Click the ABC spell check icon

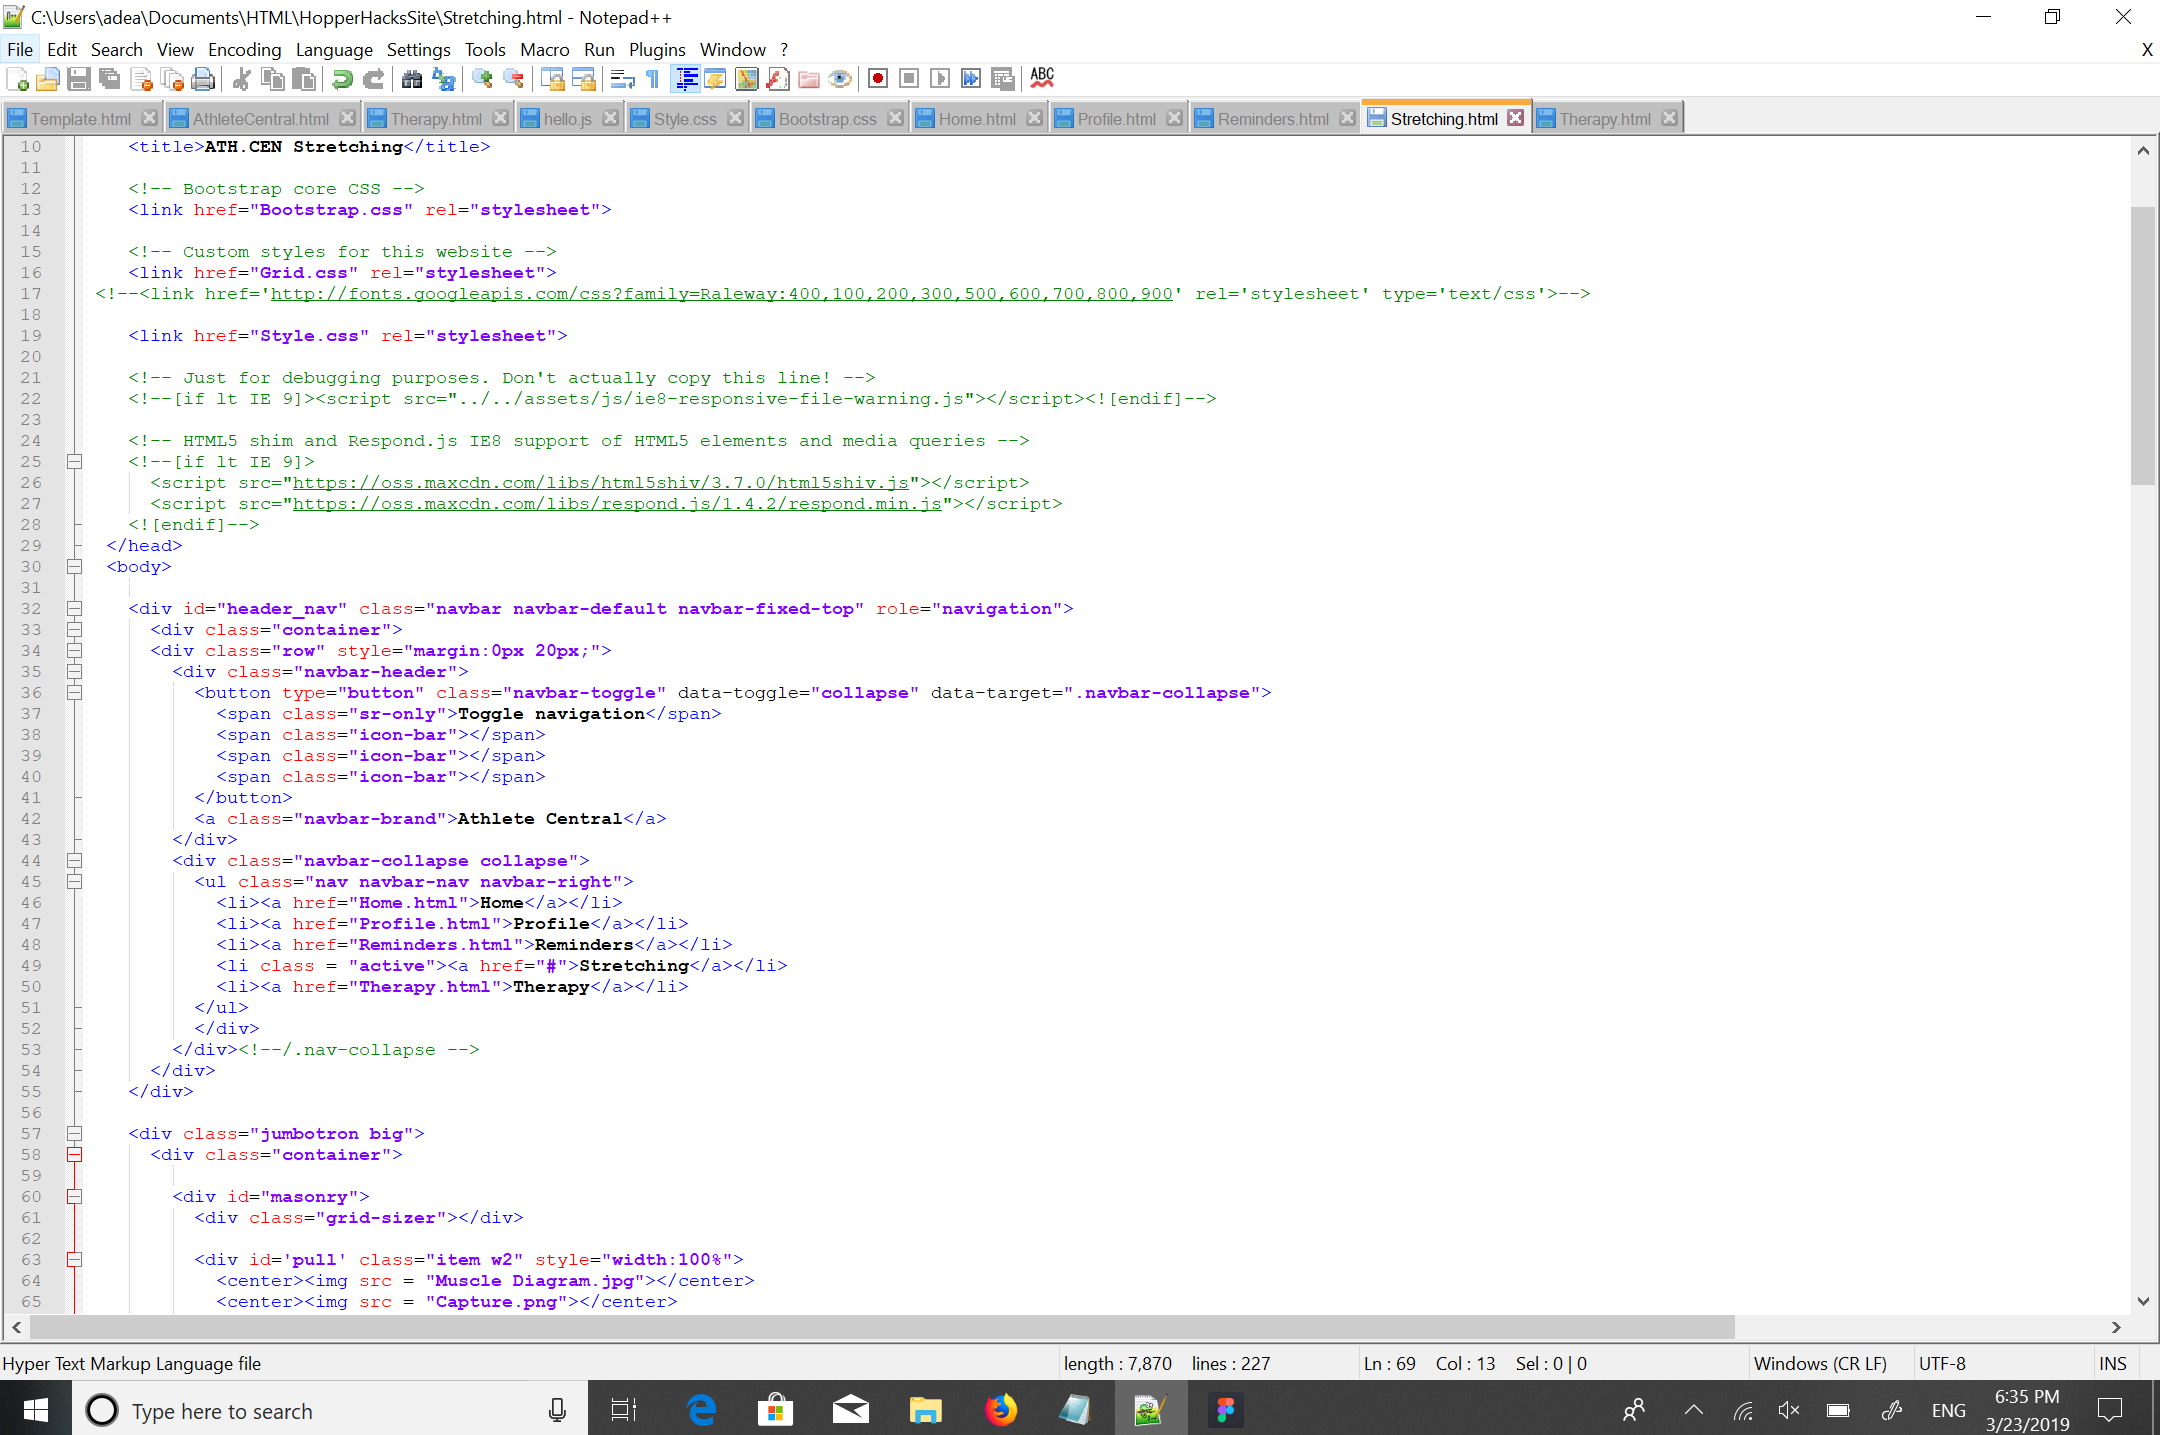pyautogui.click(x=1042, y=79)
